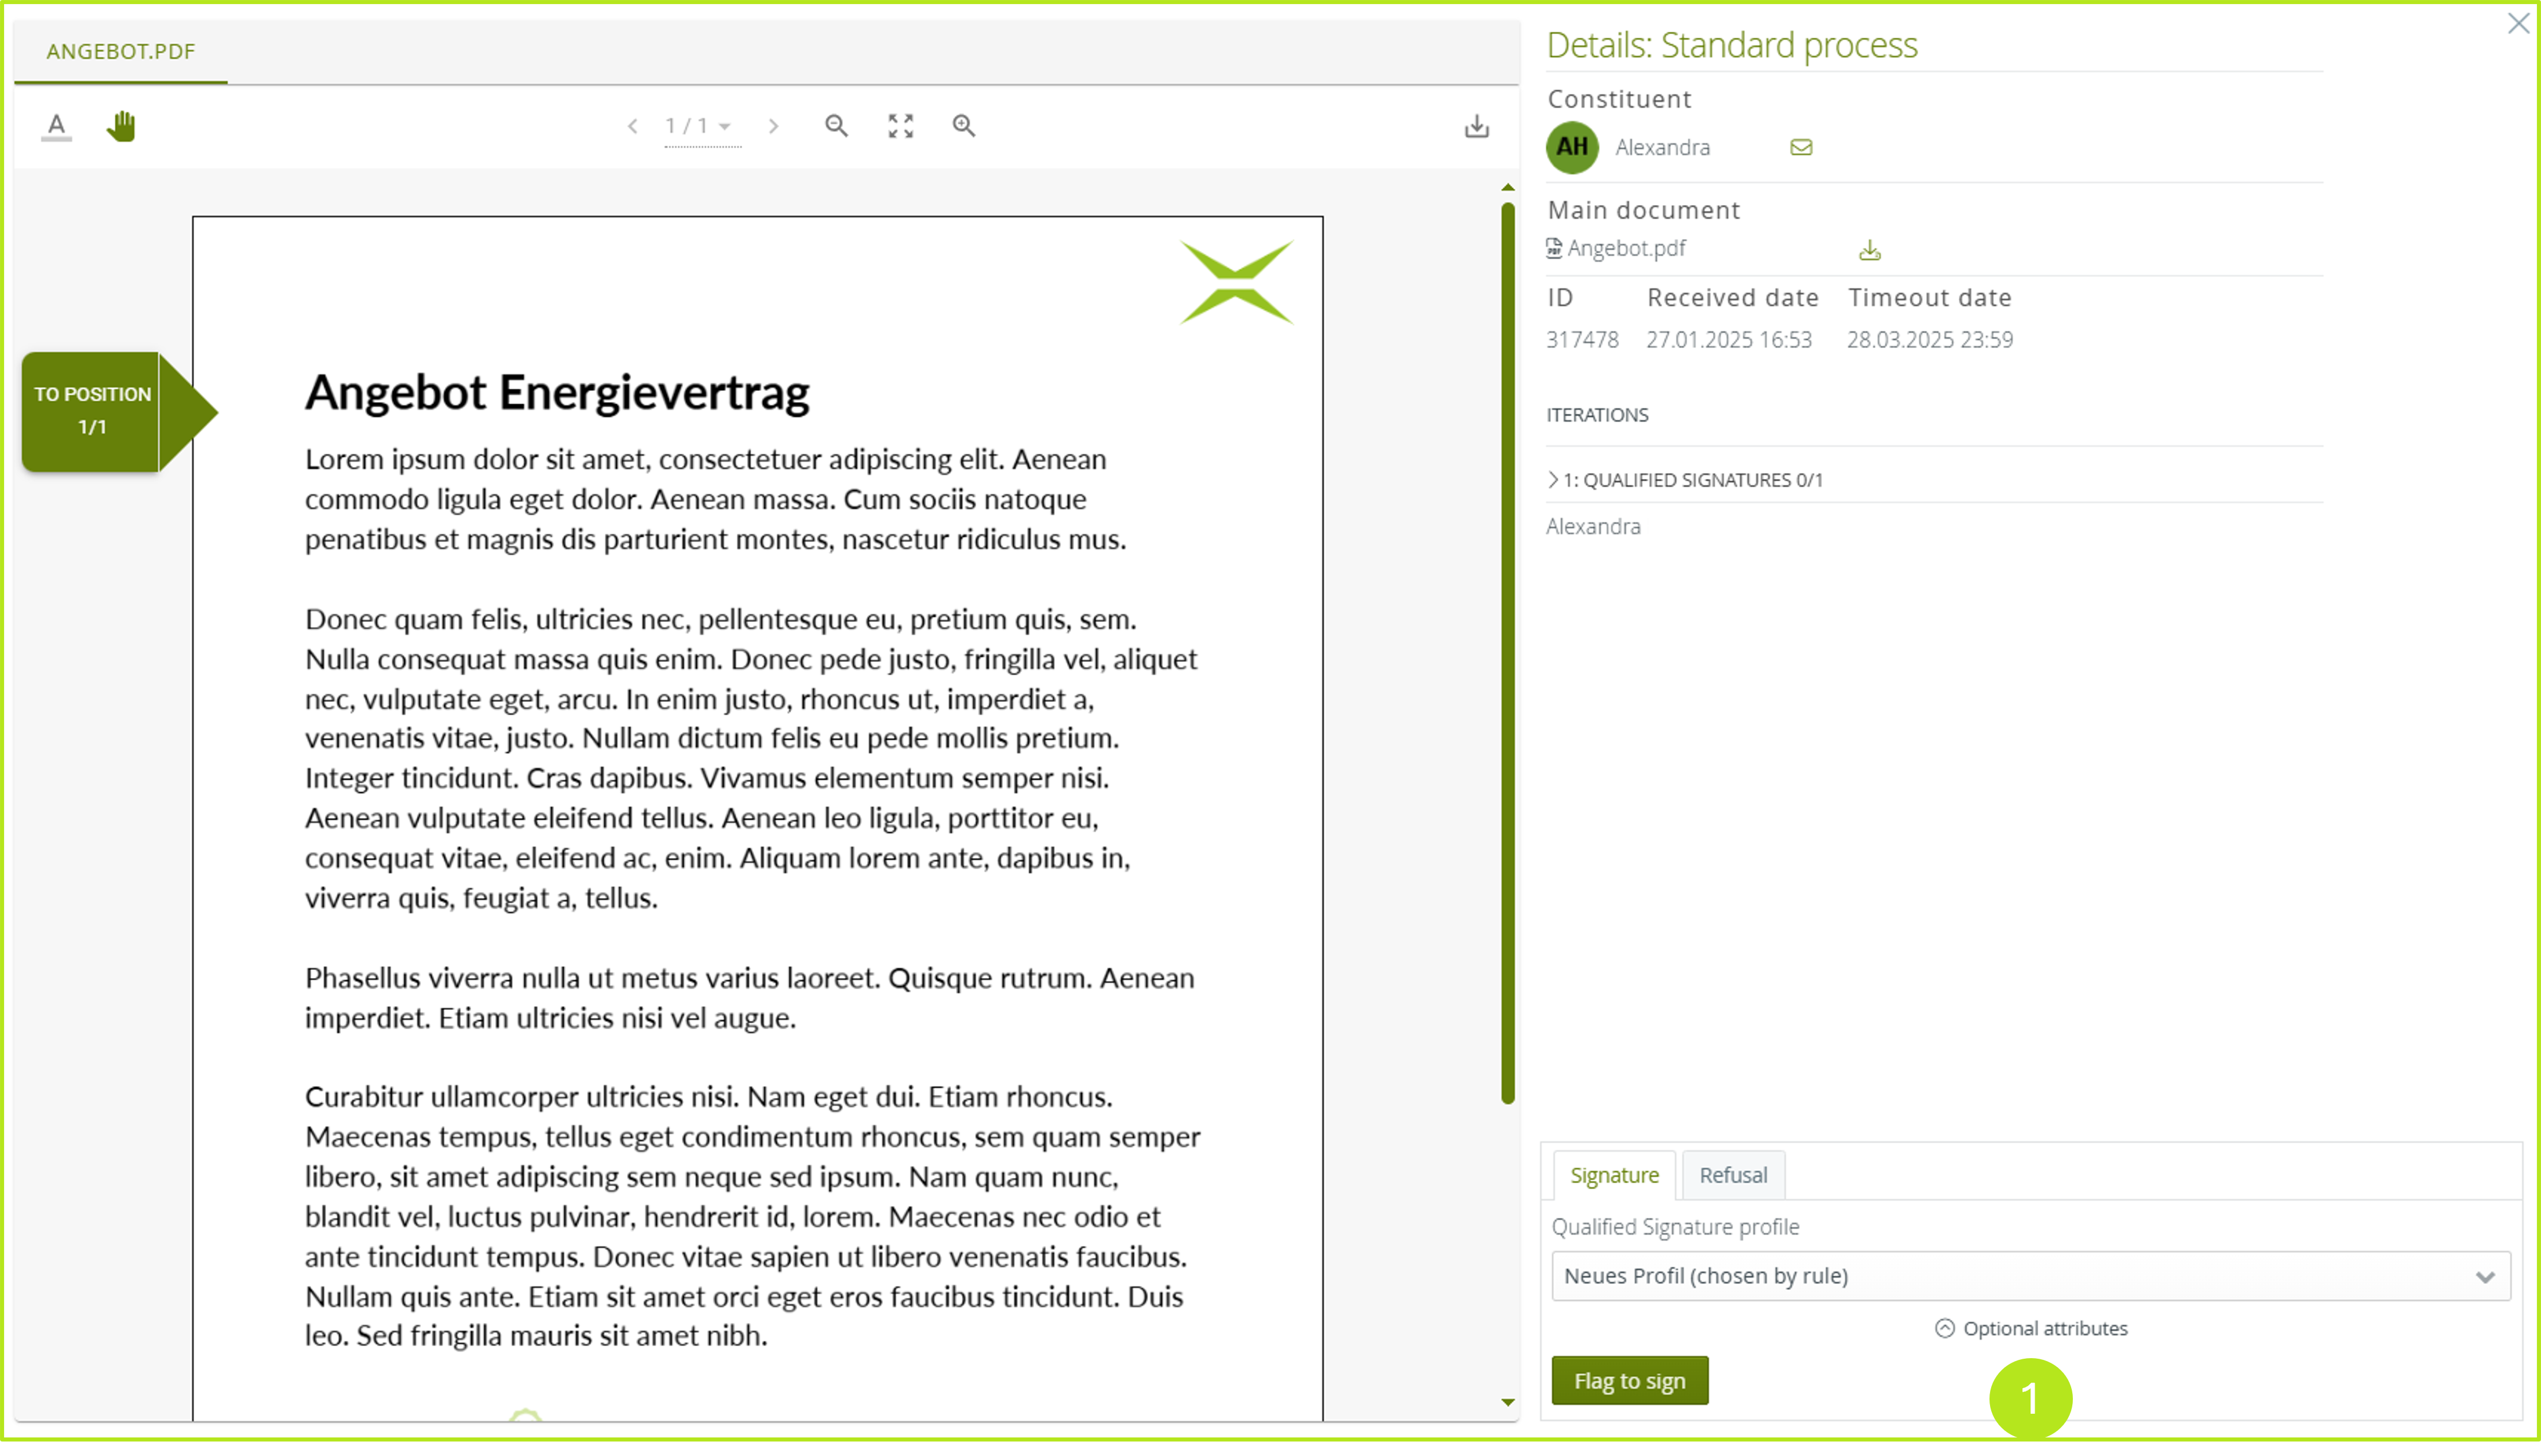Fit document to full screen
Image resolution: width=2541 pixels, height=1456 pixels.
[x=900, y=126]
